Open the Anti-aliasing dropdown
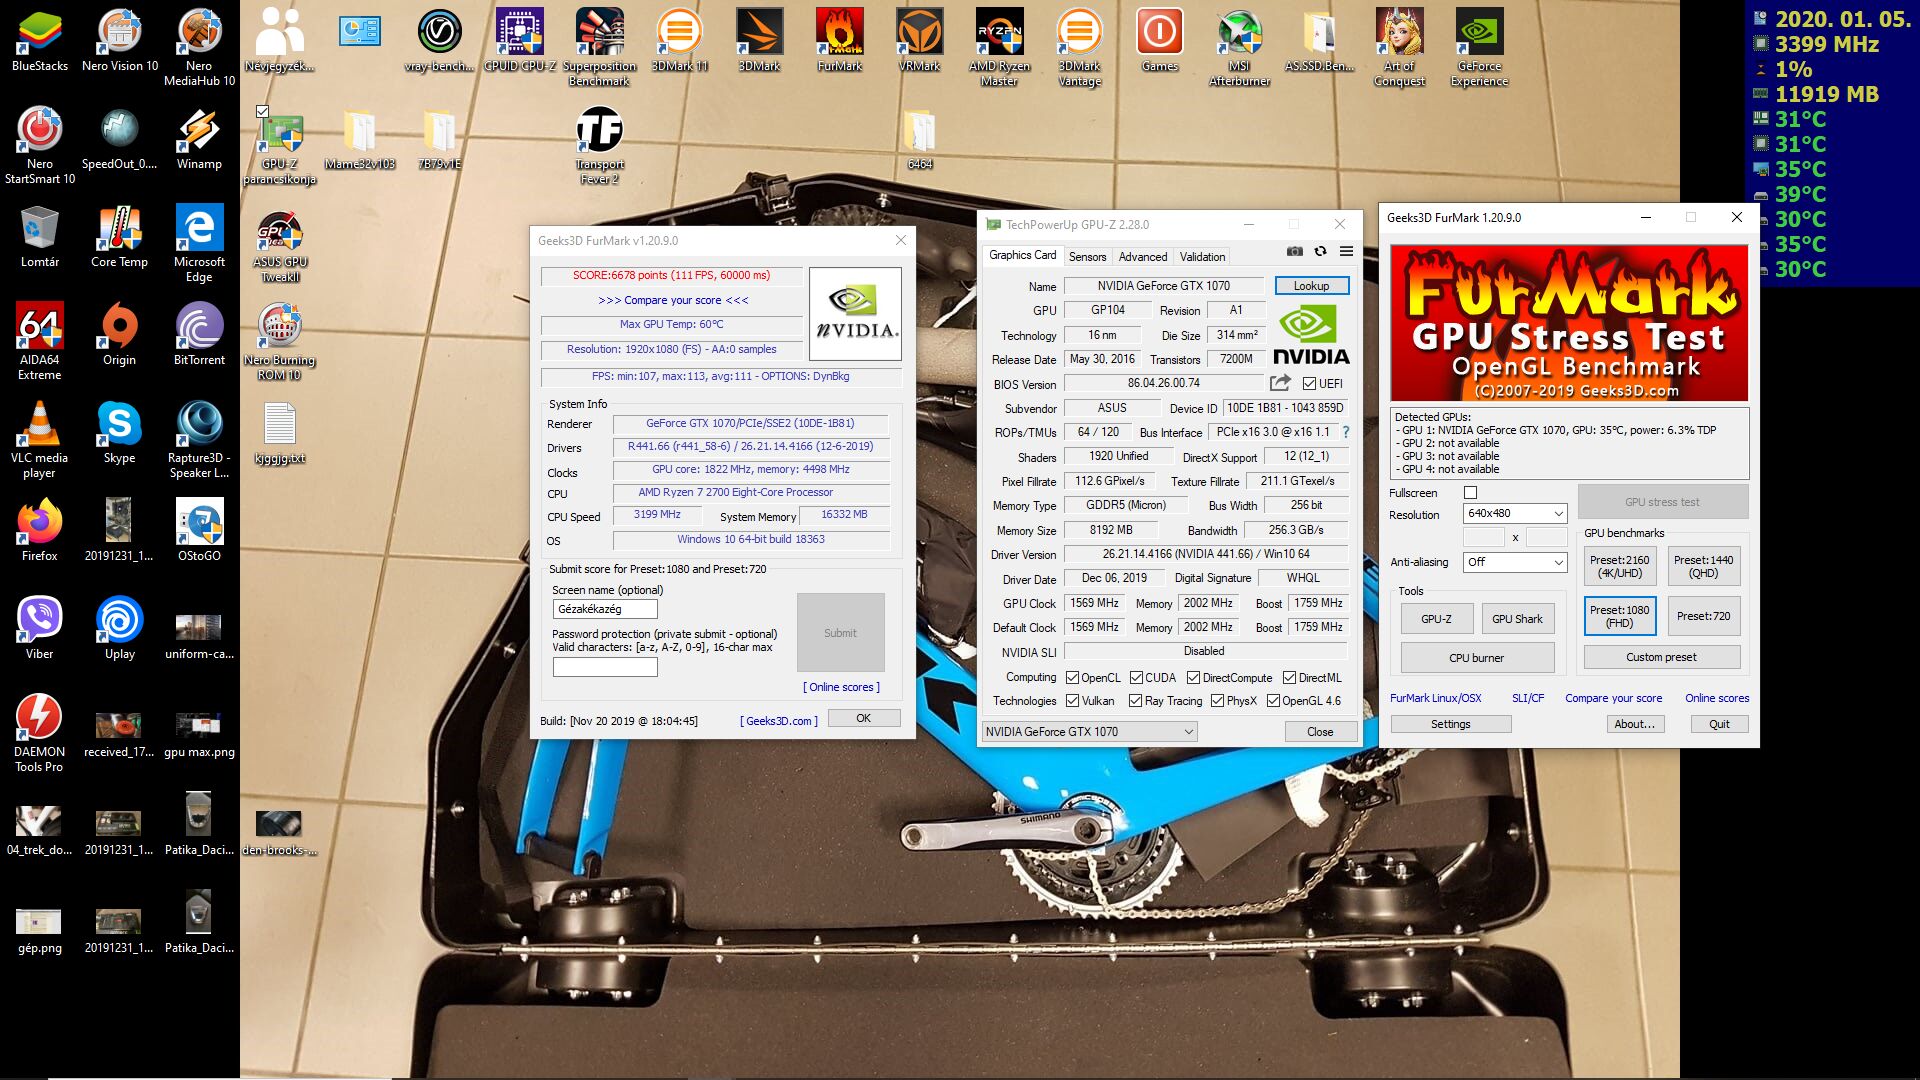The image size is (1920, 1080). pos(1514,562)
